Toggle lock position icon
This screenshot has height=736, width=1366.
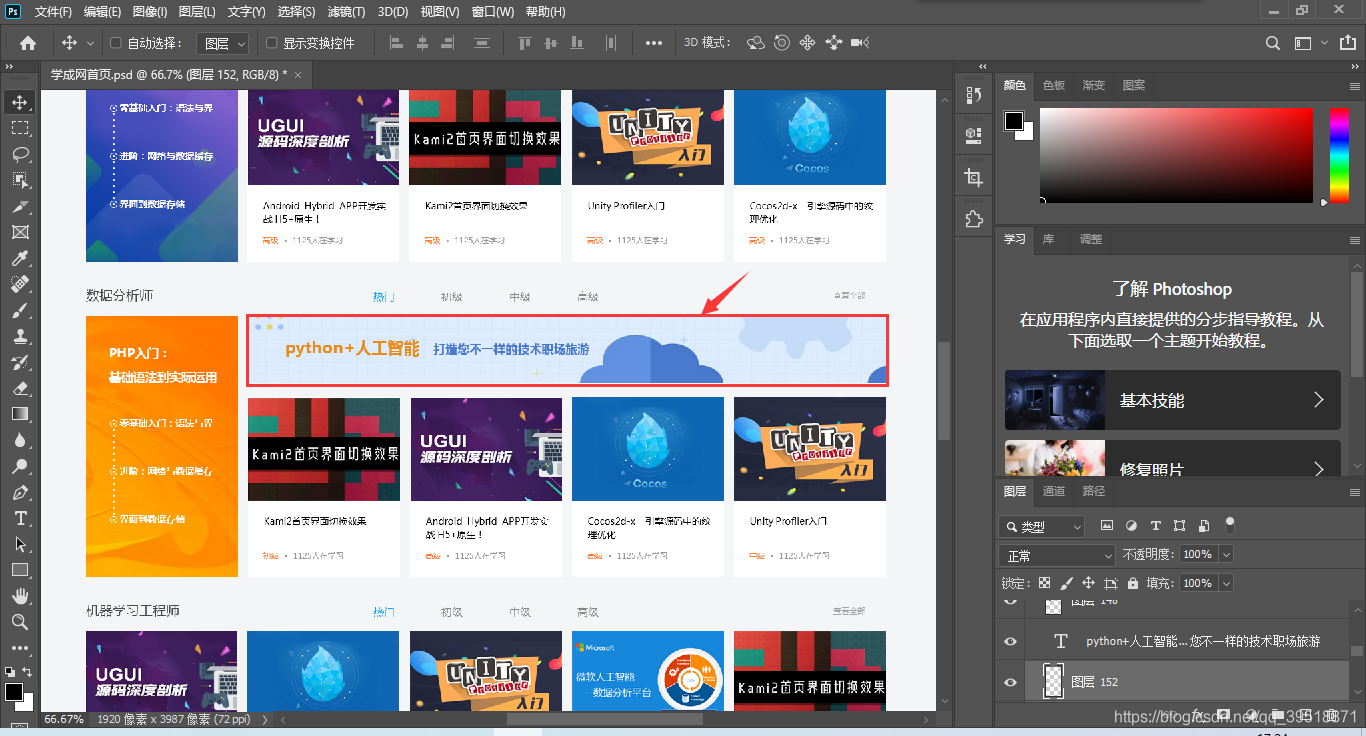(x=1089, y=583)
